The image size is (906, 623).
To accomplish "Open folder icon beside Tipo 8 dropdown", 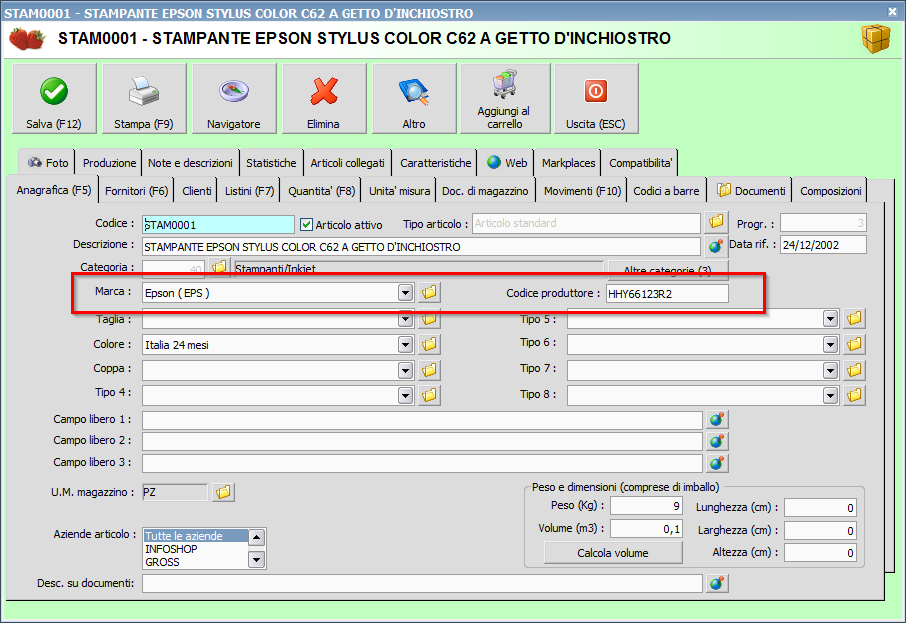I will 855,395.
